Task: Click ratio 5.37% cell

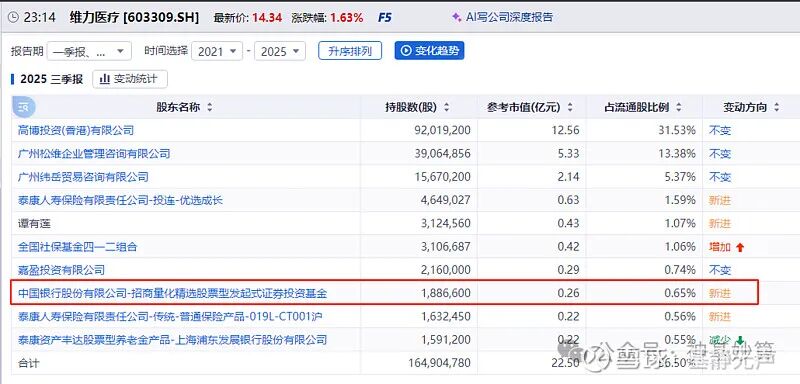Action: (x=680, y=177)
